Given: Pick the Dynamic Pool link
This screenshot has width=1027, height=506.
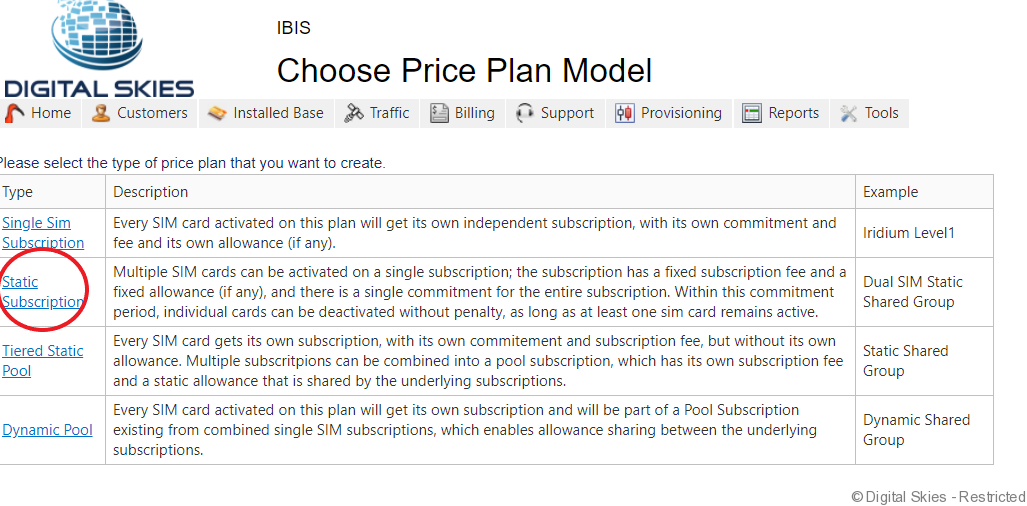Looking at the screenshot, I should point(47,430).
